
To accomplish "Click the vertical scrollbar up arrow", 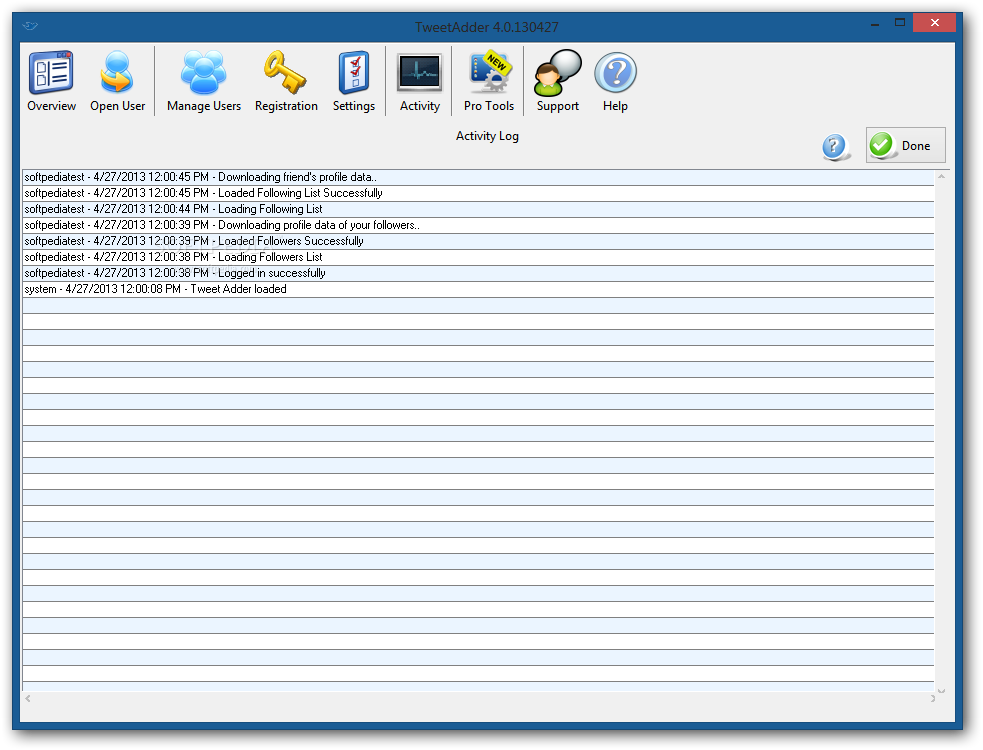I will click(941, 177).
